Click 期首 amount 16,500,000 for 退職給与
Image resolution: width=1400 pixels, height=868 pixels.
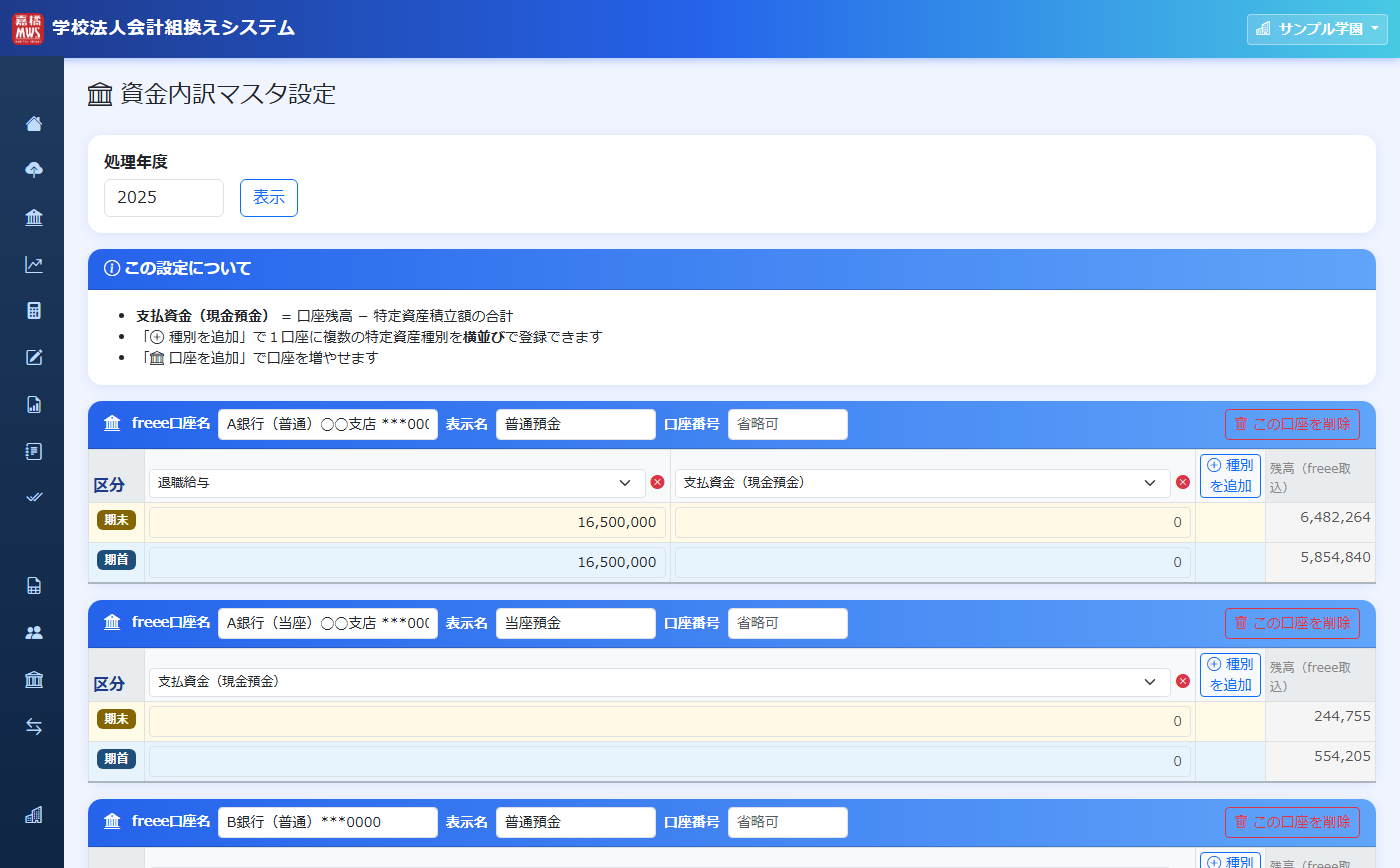click(408, 562)
